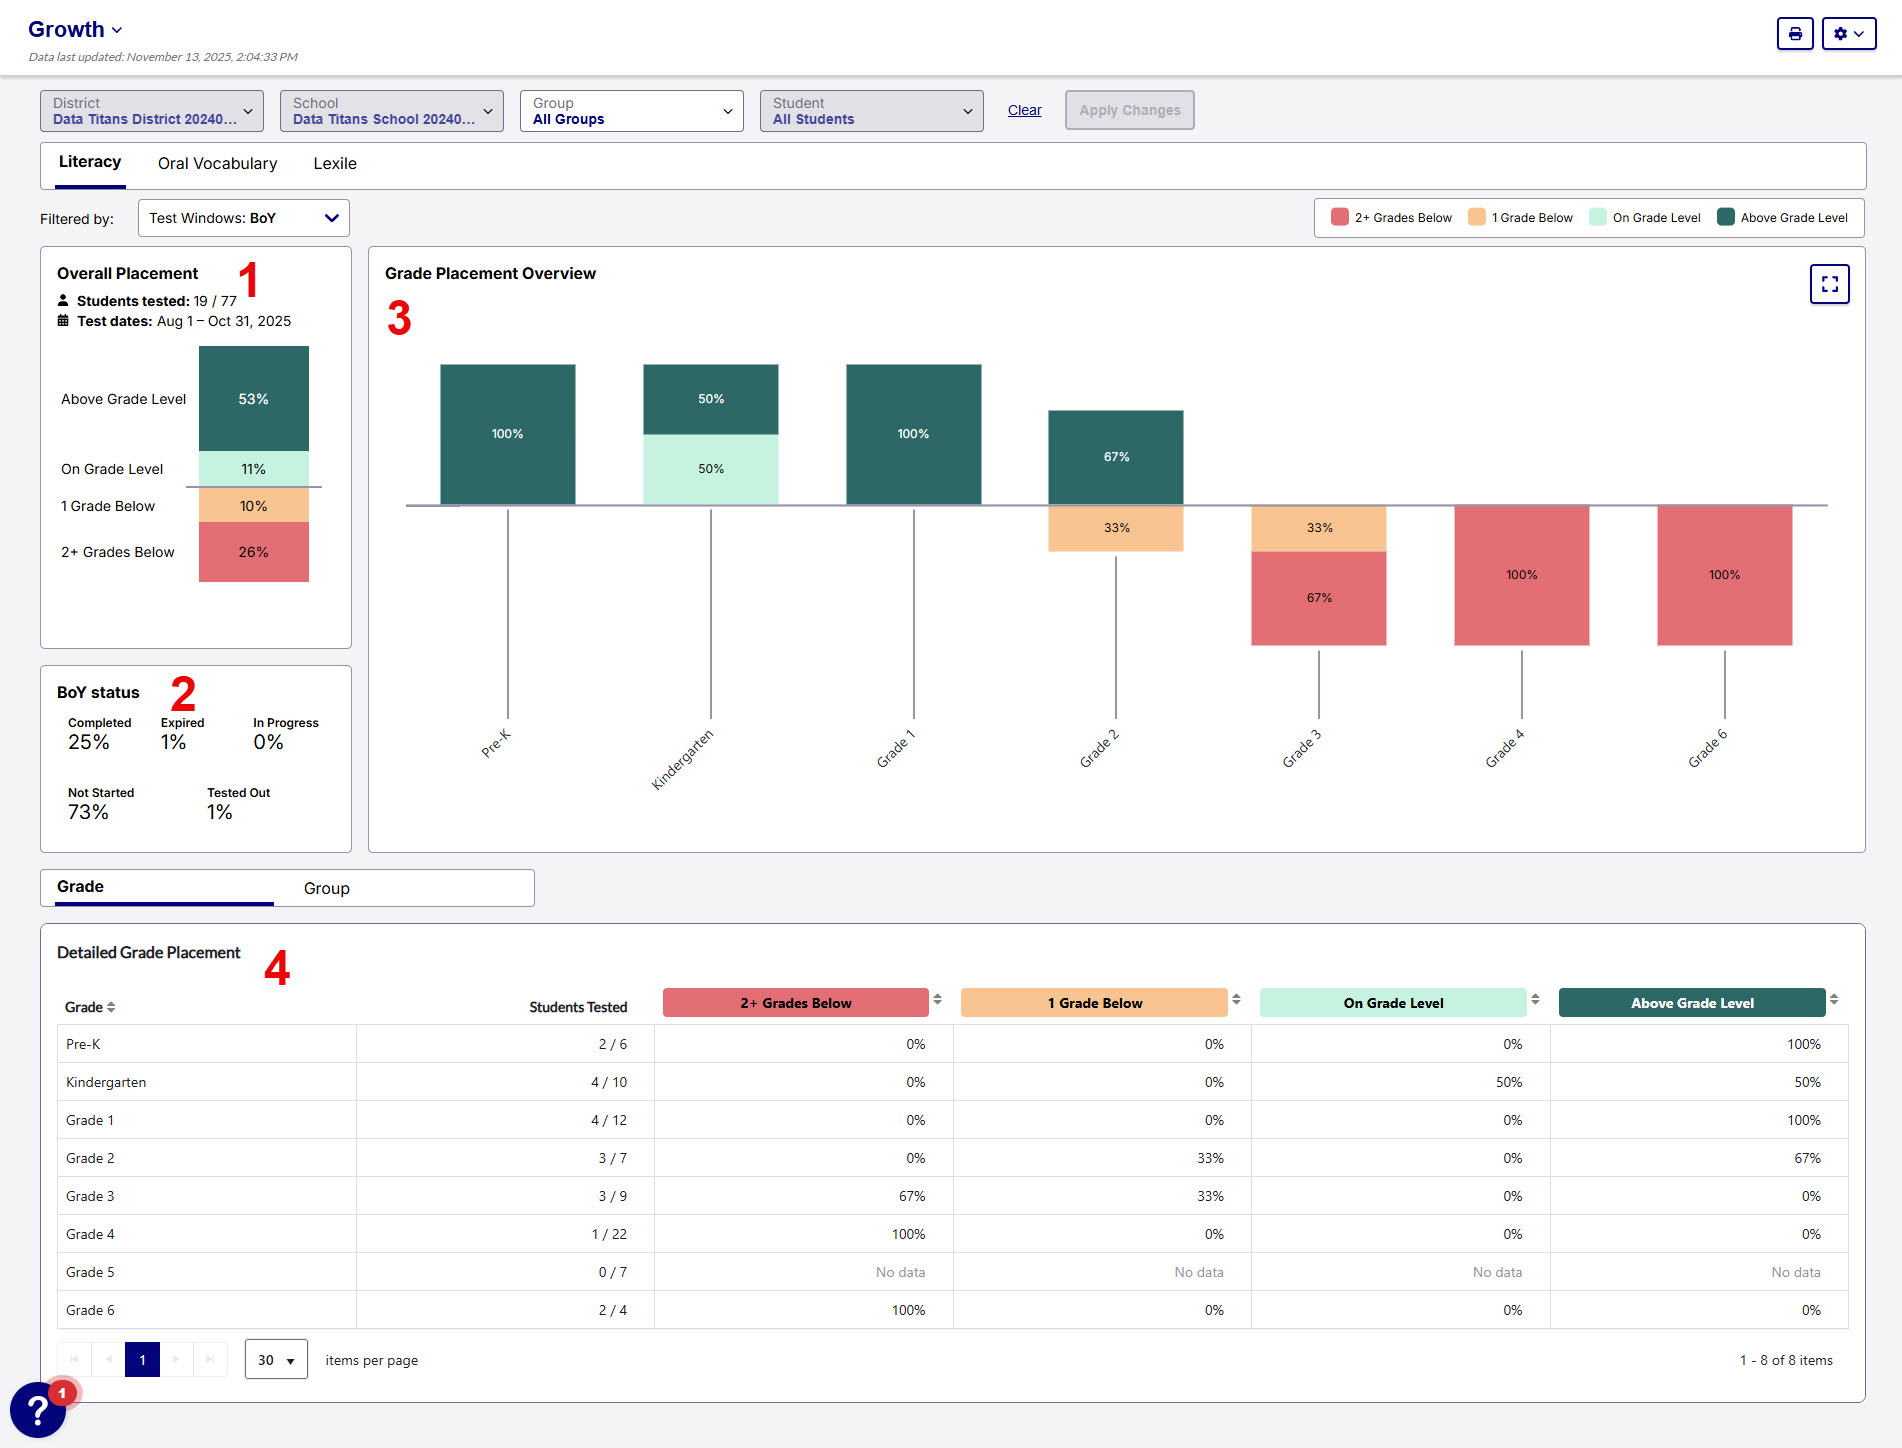Click the print icon button
The image size is (1902, 1448).
tap(1795, 34)
